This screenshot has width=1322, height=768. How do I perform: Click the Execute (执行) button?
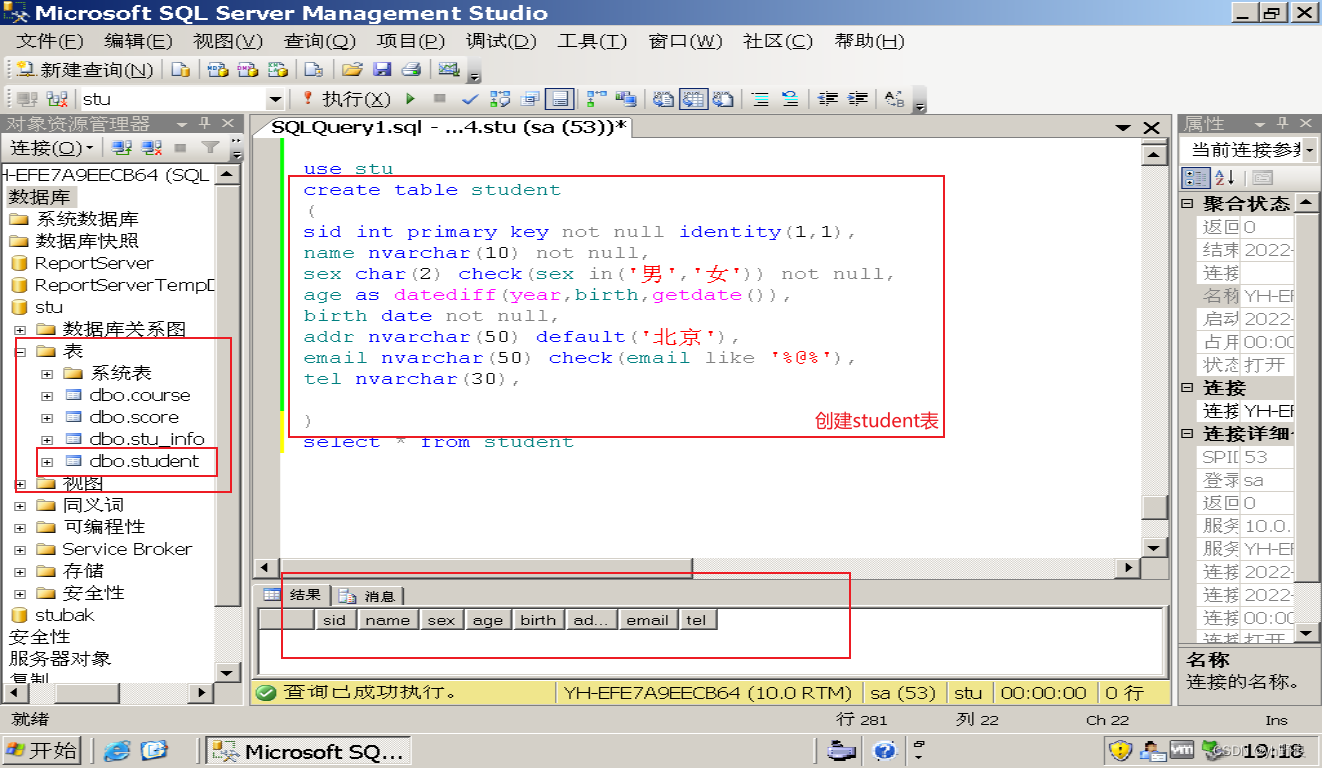coord(345,99)
